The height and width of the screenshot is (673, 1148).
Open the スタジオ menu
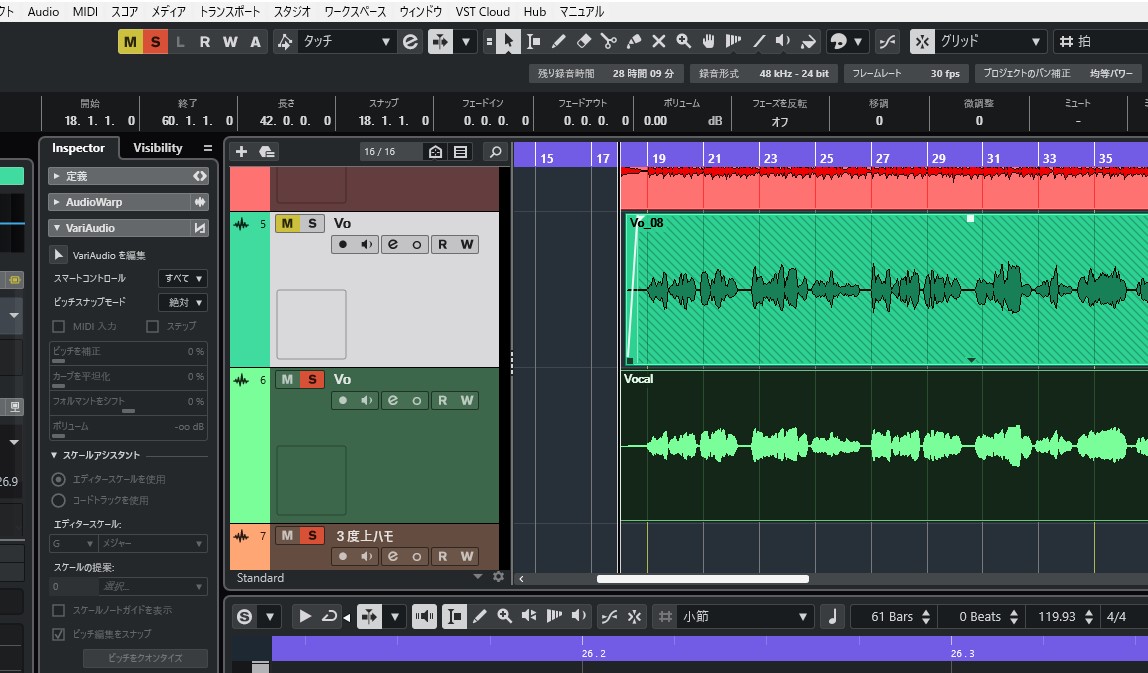coord(292,12)
